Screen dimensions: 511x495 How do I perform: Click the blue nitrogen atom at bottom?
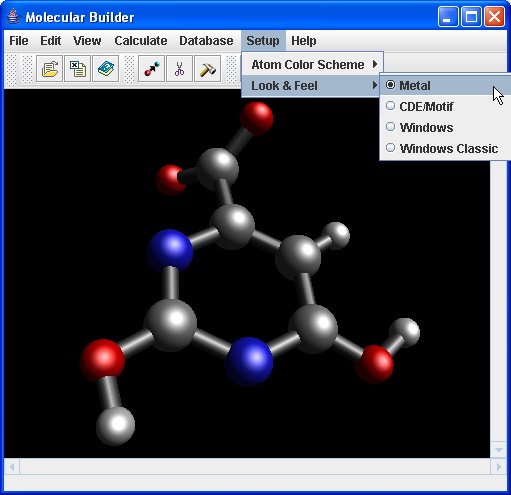(x=249, y=361)
